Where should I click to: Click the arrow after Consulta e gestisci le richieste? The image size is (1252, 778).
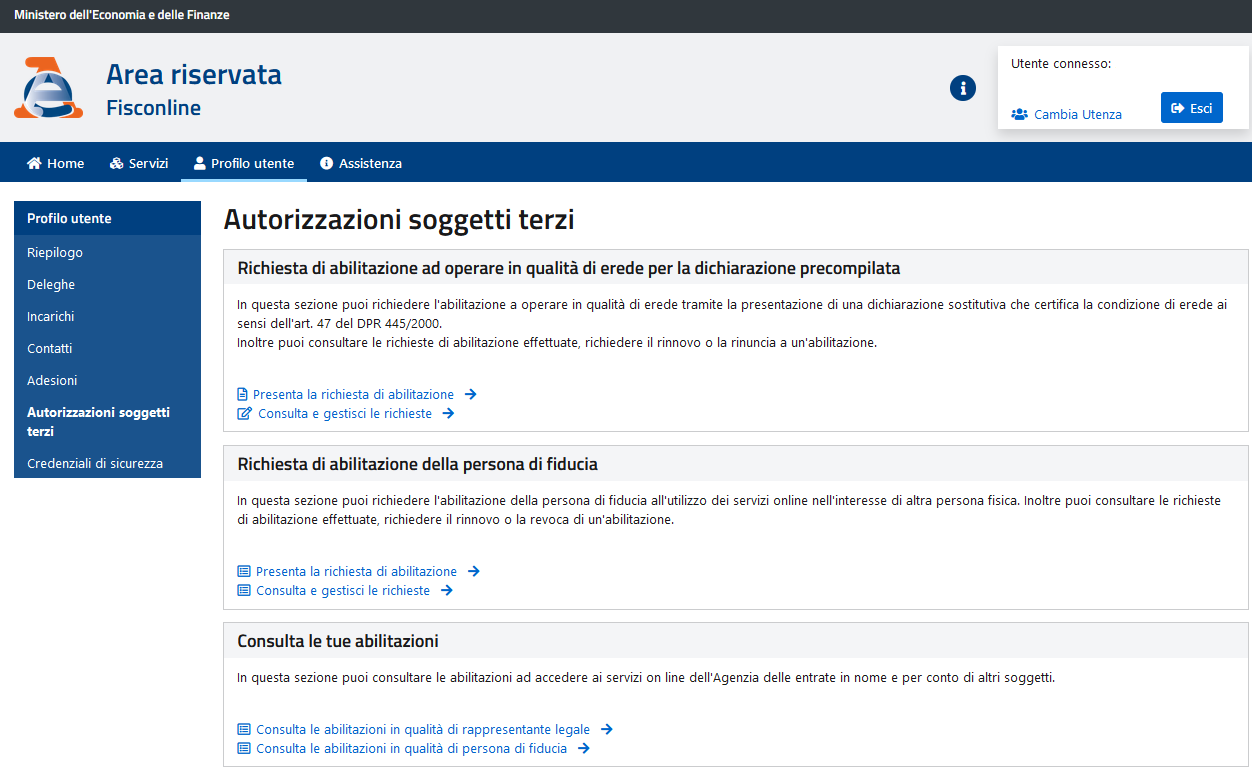[x=449, y=413]
